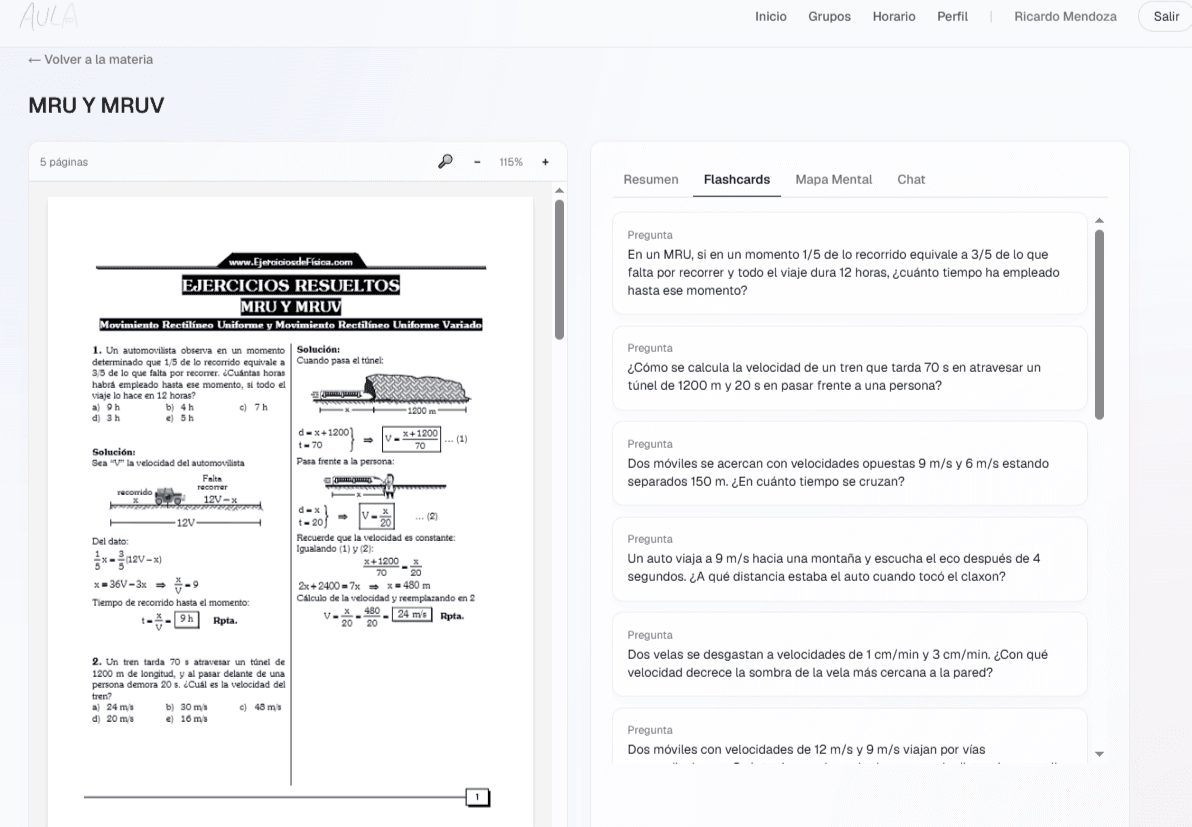
Task: Go back via Volver a la materia
Action: (x=90, y=59)
